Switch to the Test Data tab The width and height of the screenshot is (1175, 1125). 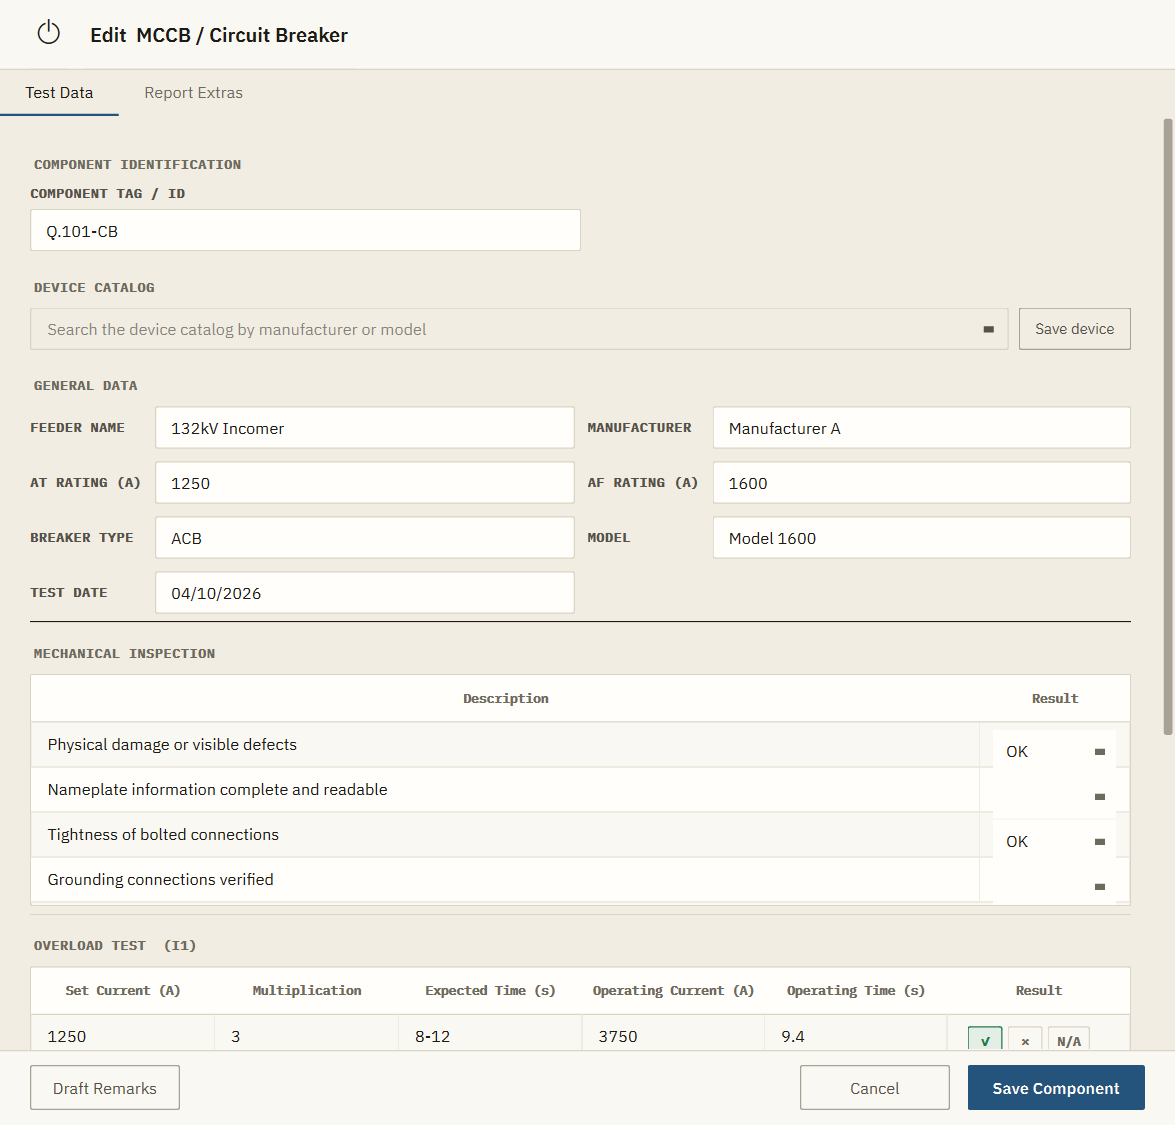[59, 93]
